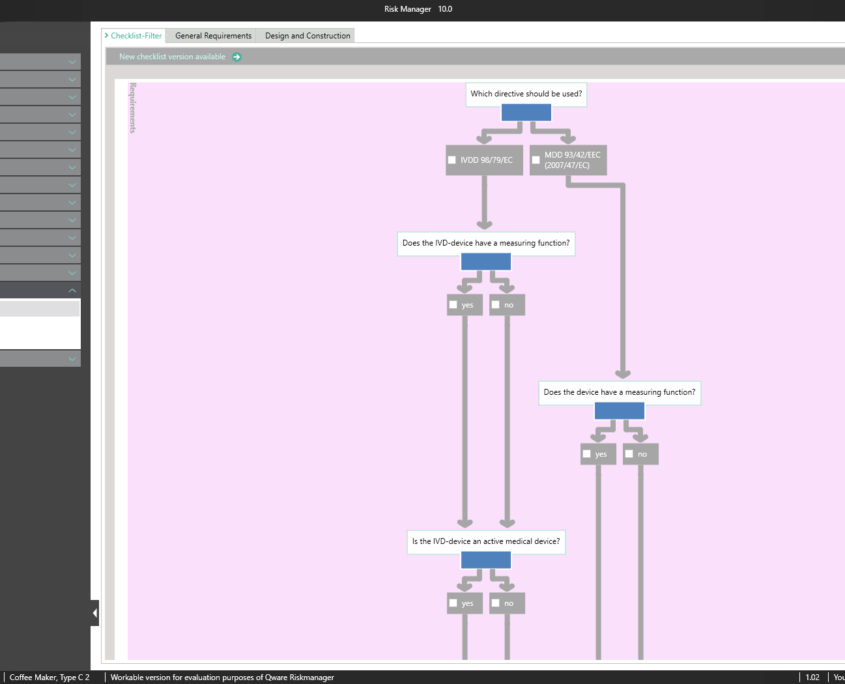Viewport: 845px width, 684px height.
Task: Expand the topmost sidebar section chevron
Action: 72,62
